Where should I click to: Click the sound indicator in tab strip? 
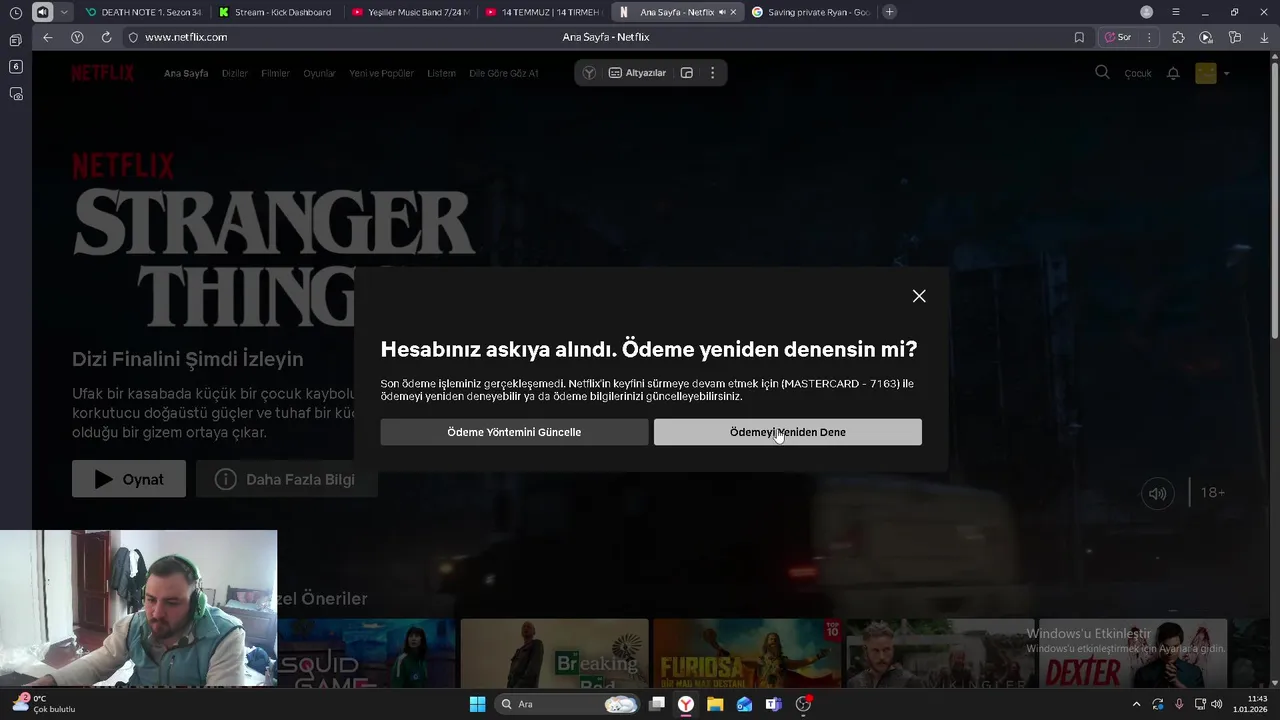point(42,12)
